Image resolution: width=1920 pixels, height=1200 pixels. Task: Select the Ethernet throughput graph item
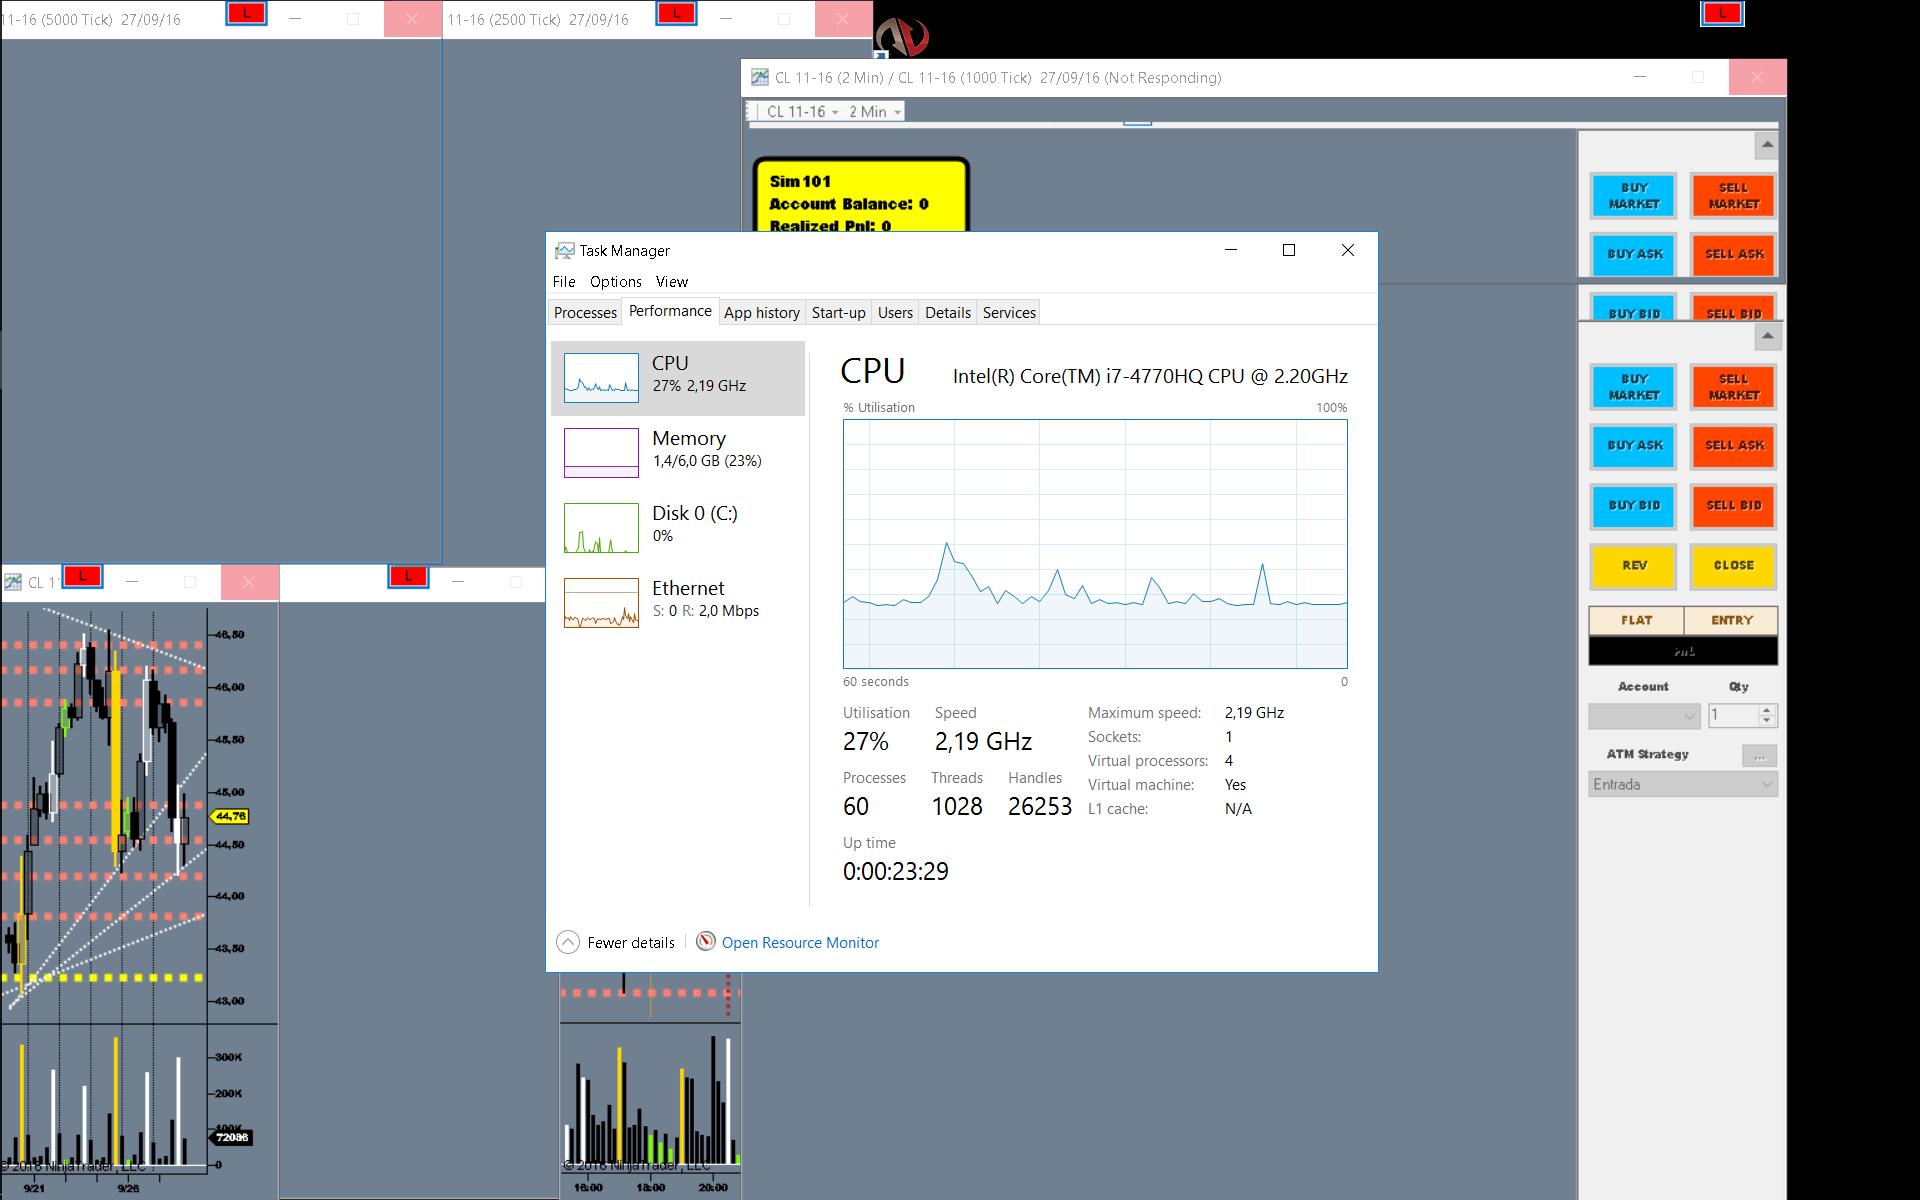[x=601, y=603]
